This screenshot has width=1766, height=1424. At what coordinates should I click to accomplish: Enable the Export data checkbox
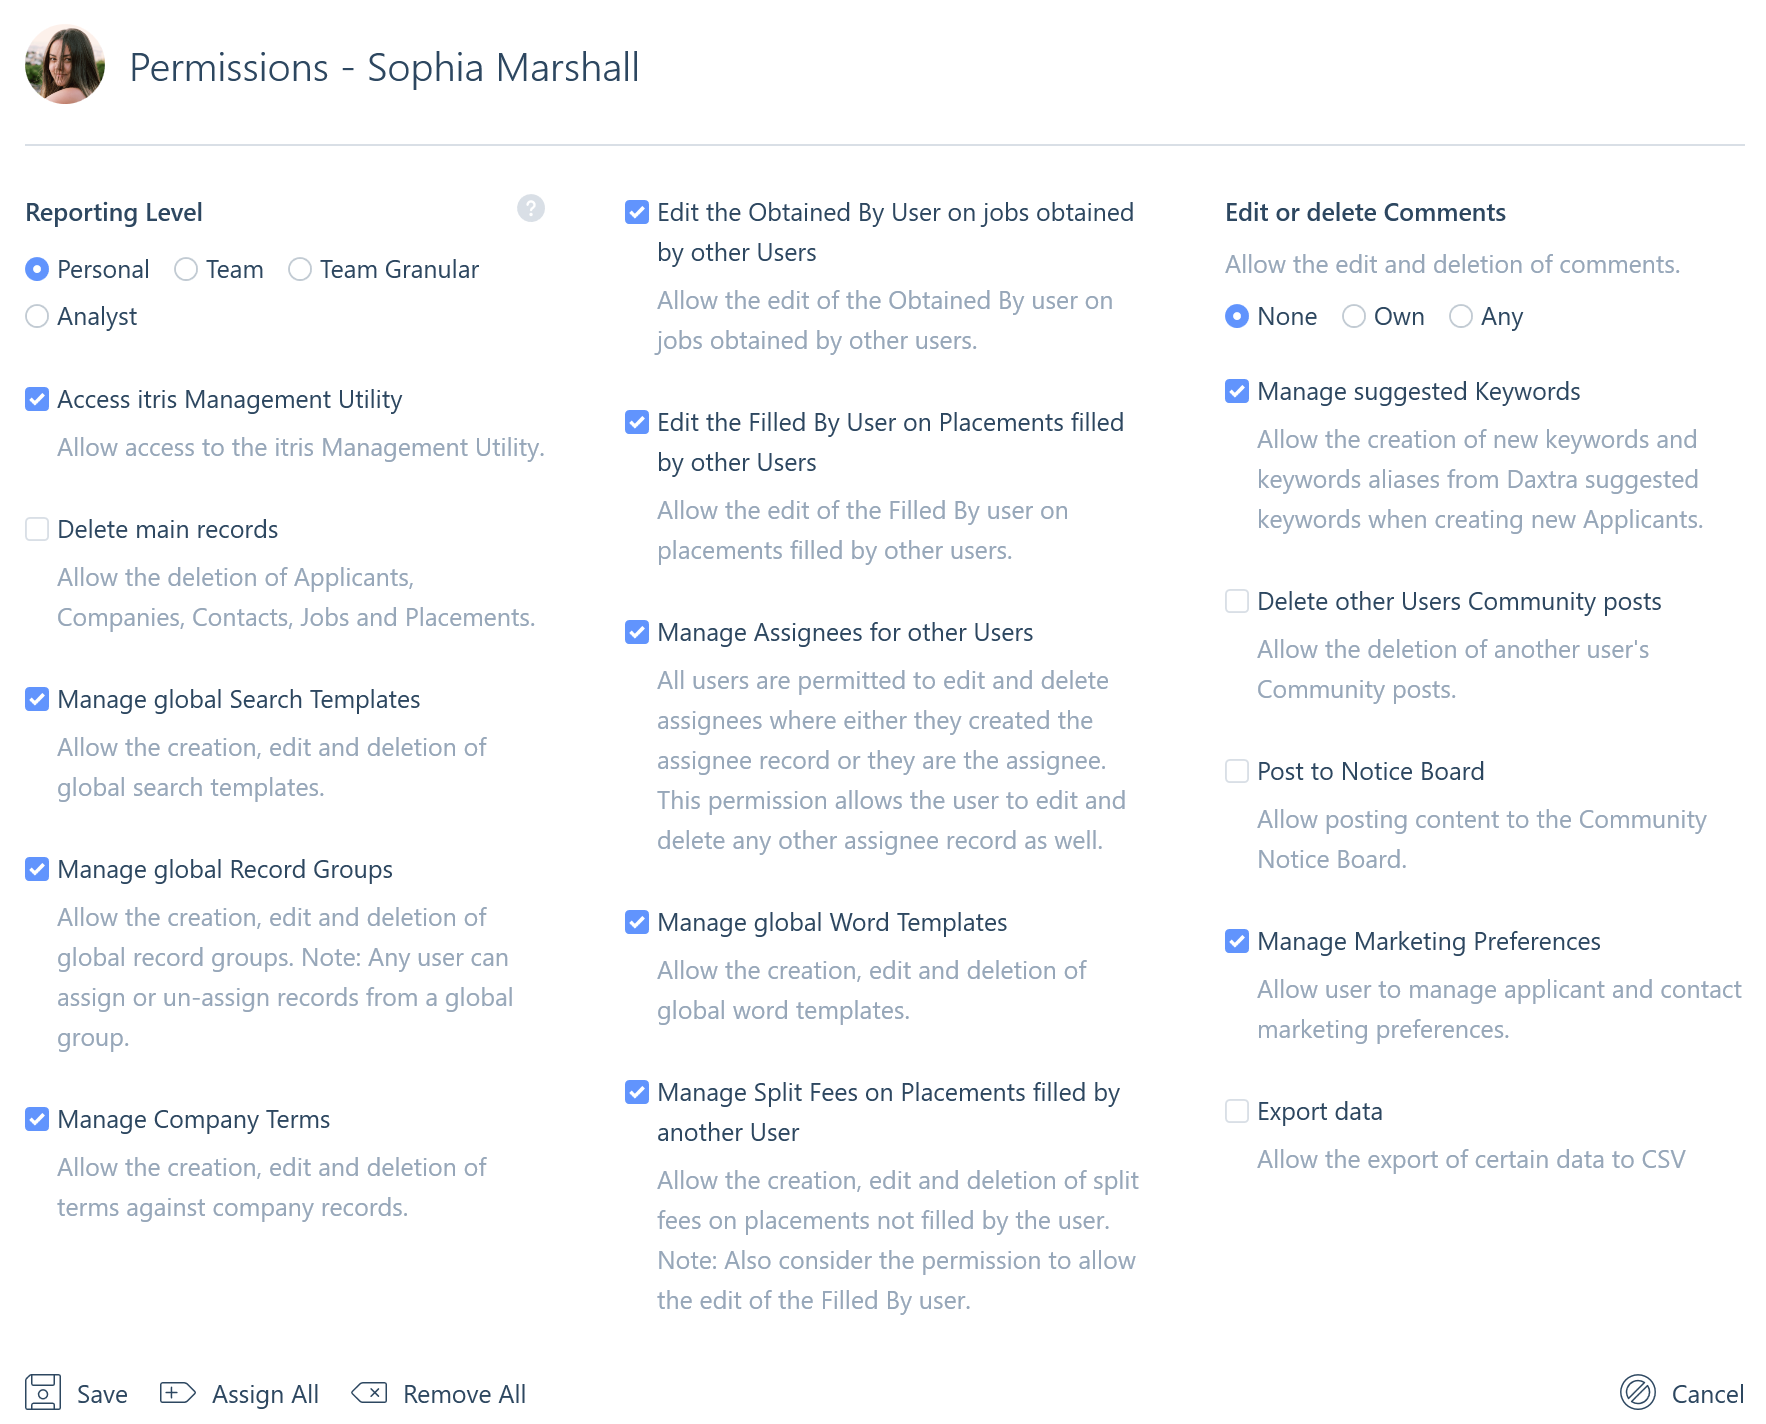click(x=1237, y=1111)
